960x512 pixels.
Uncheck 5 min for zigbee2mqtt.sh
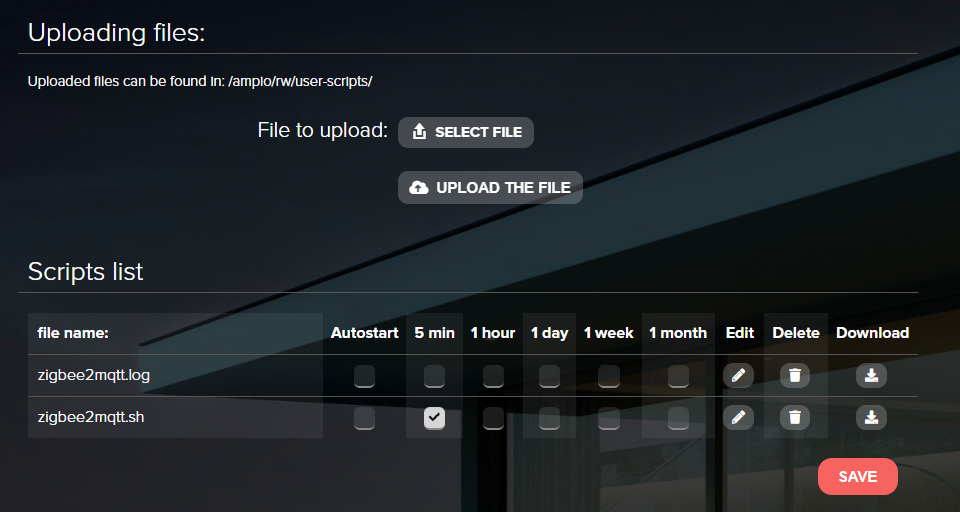434,418
